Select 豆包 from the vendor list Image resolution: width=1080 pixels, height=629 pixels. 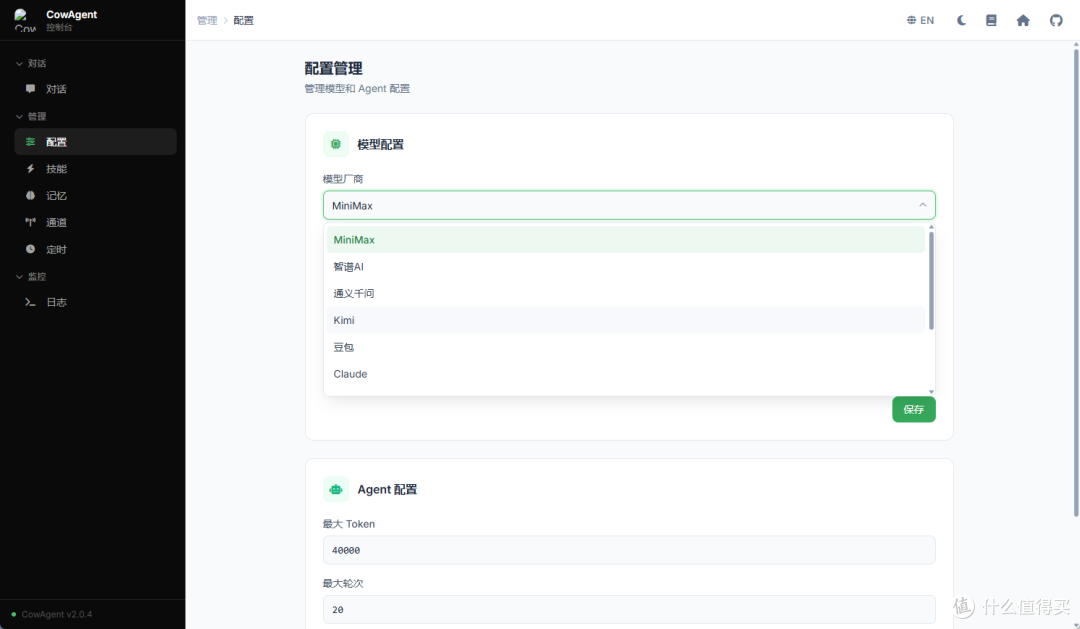click(x=625, y=347)
